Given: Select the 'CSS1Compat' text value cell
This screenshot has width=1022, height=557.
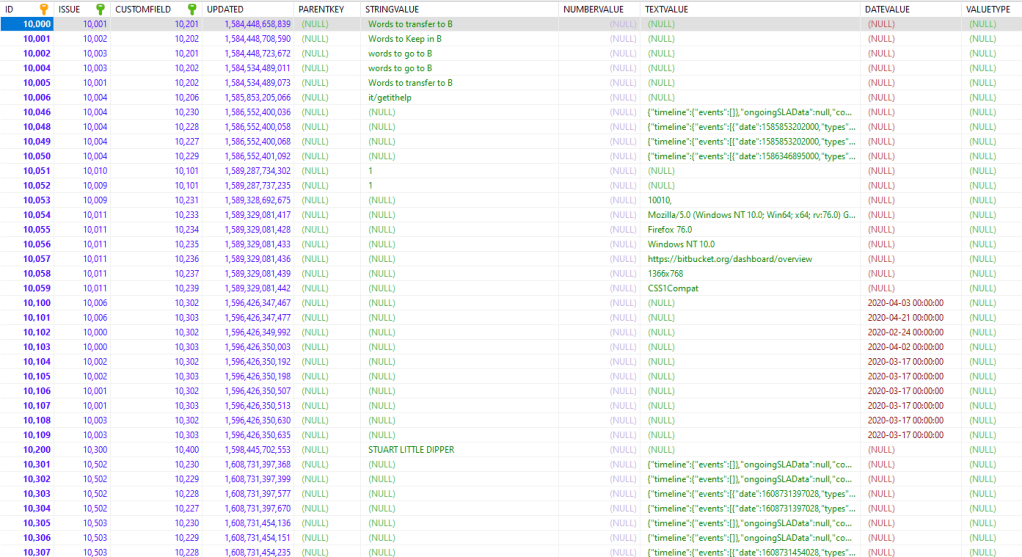Looking at the screenshot, I should [x=672, y=288].
